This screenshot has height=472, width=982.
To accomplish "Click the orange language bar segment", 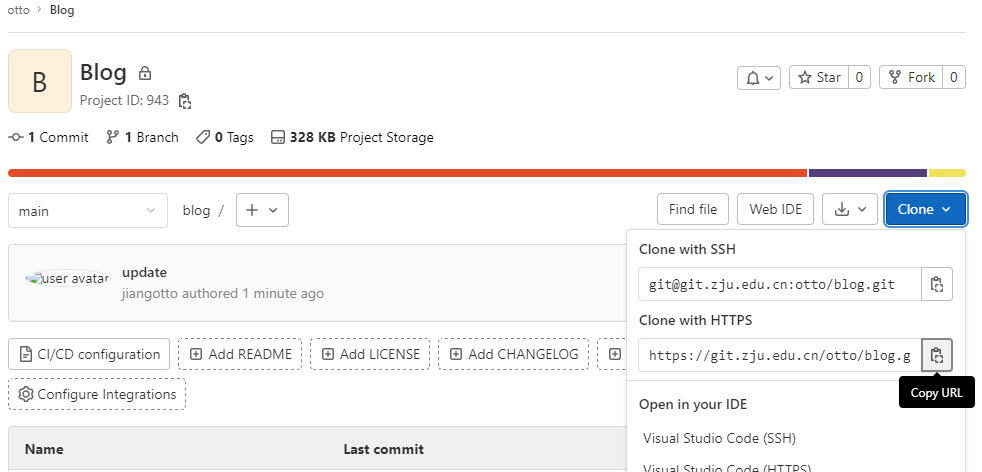I will 400,173.
